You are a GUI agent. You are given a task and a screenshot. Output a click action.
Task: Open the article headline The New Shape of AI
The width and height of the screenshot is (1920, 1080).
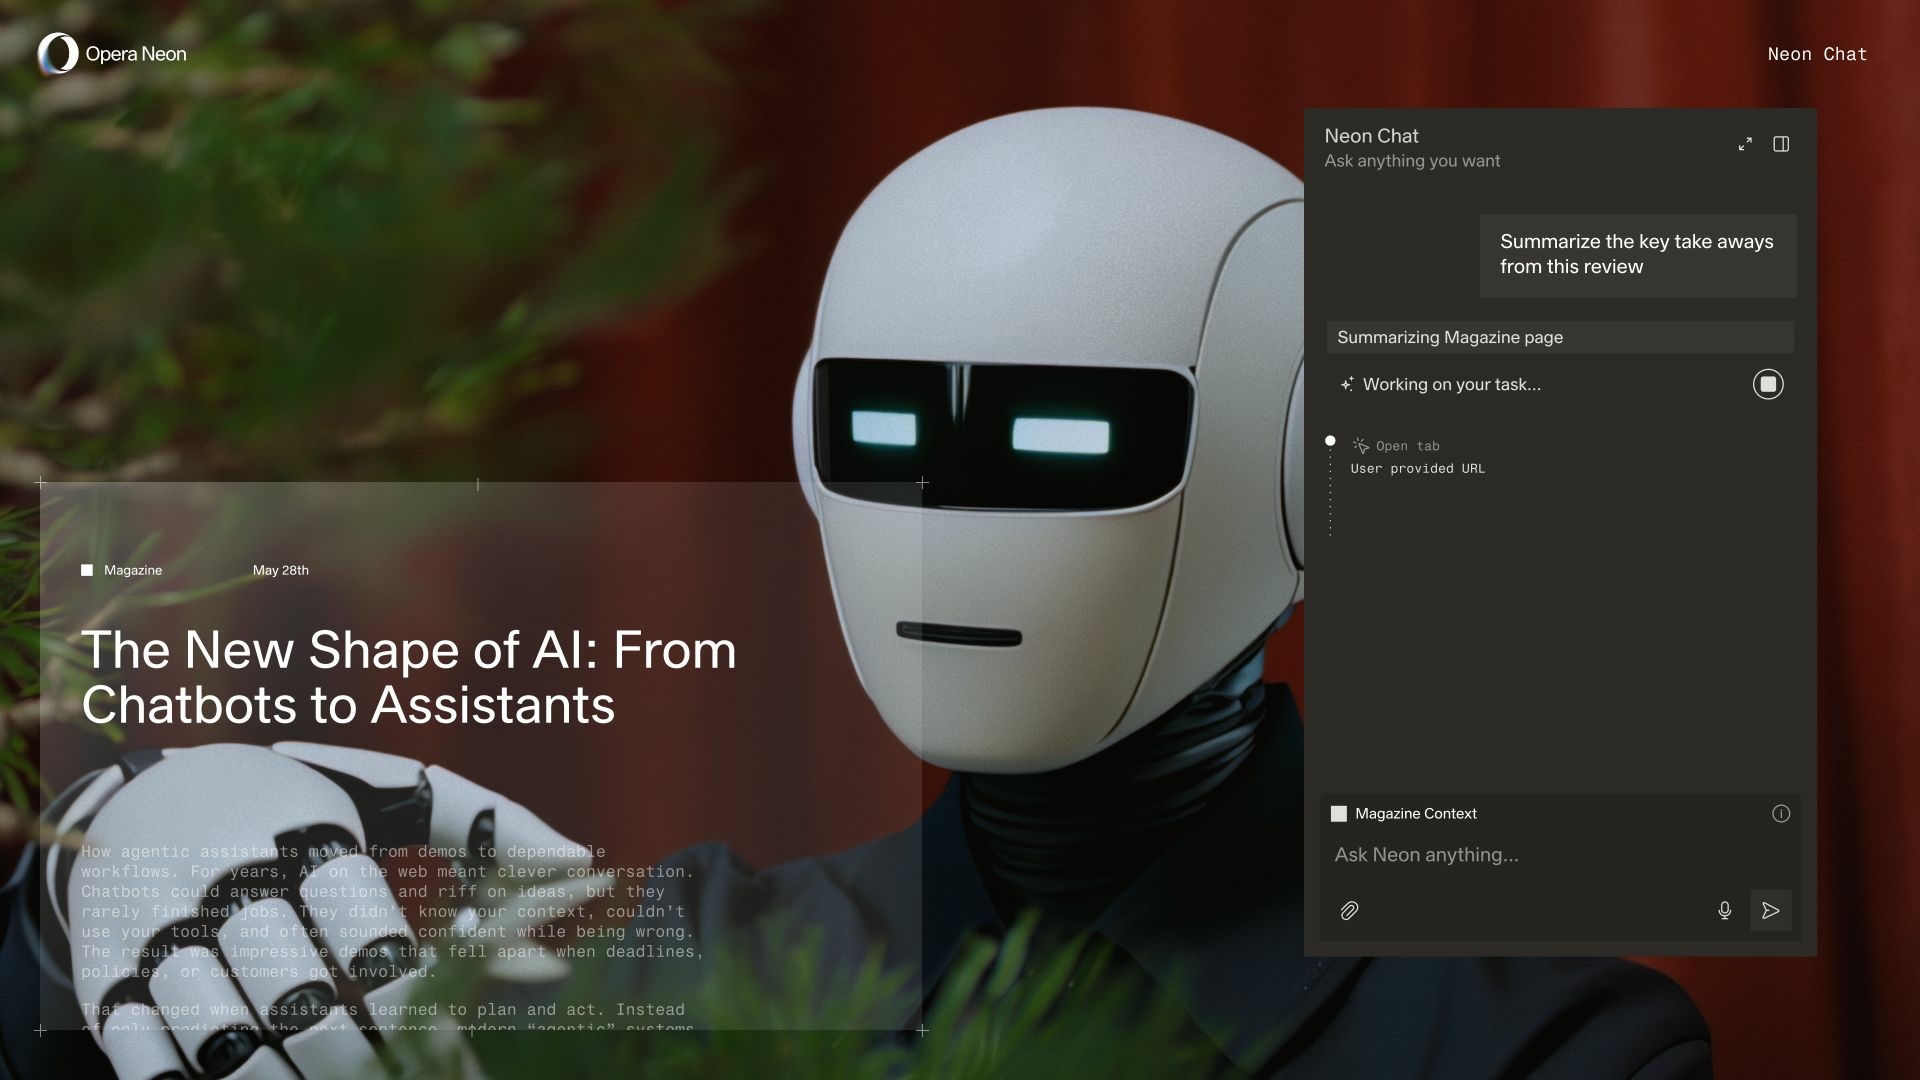click(408, 677)
